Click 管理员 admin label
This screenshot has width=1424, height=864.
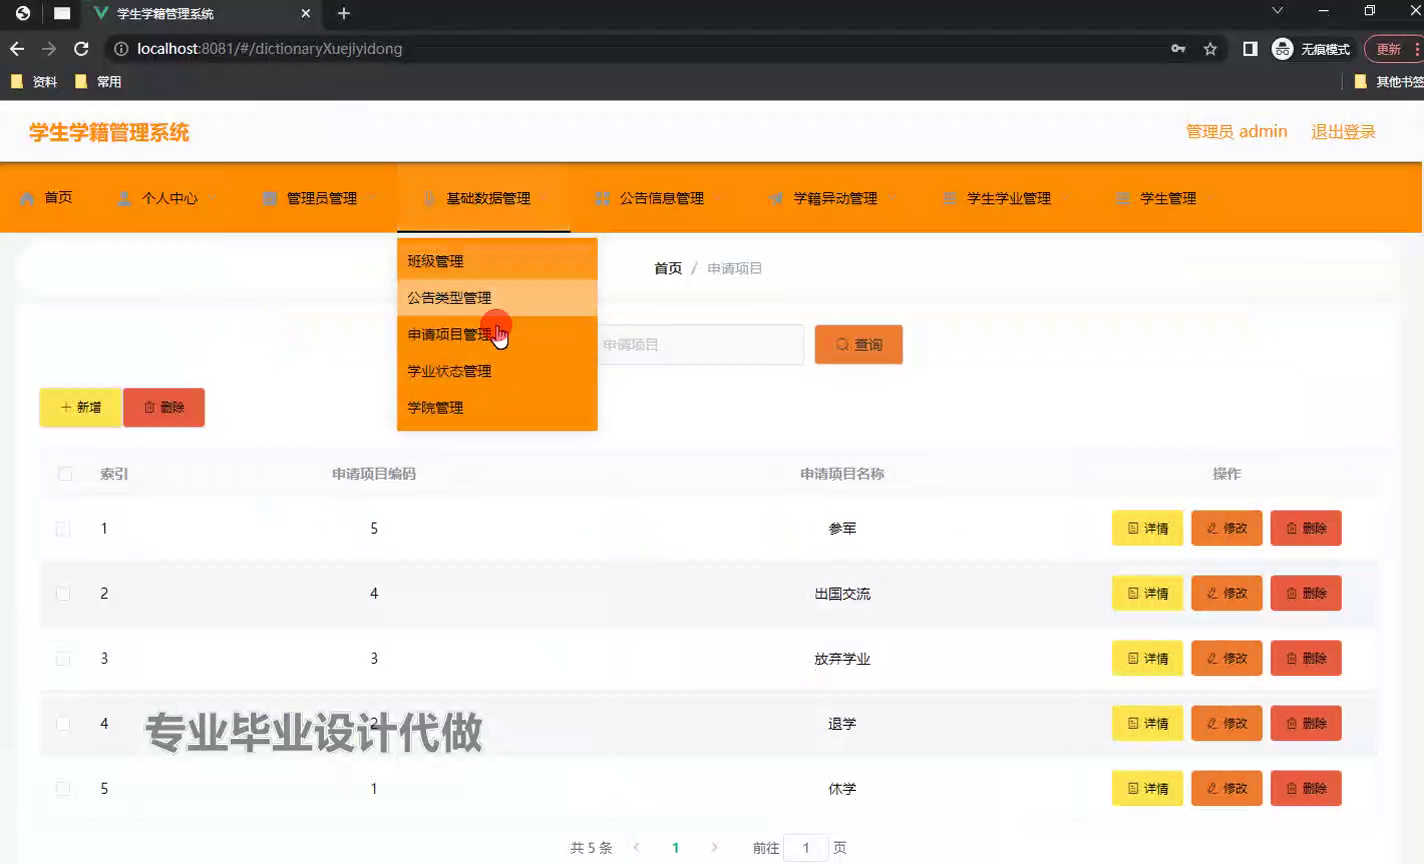coord(1236,132)
